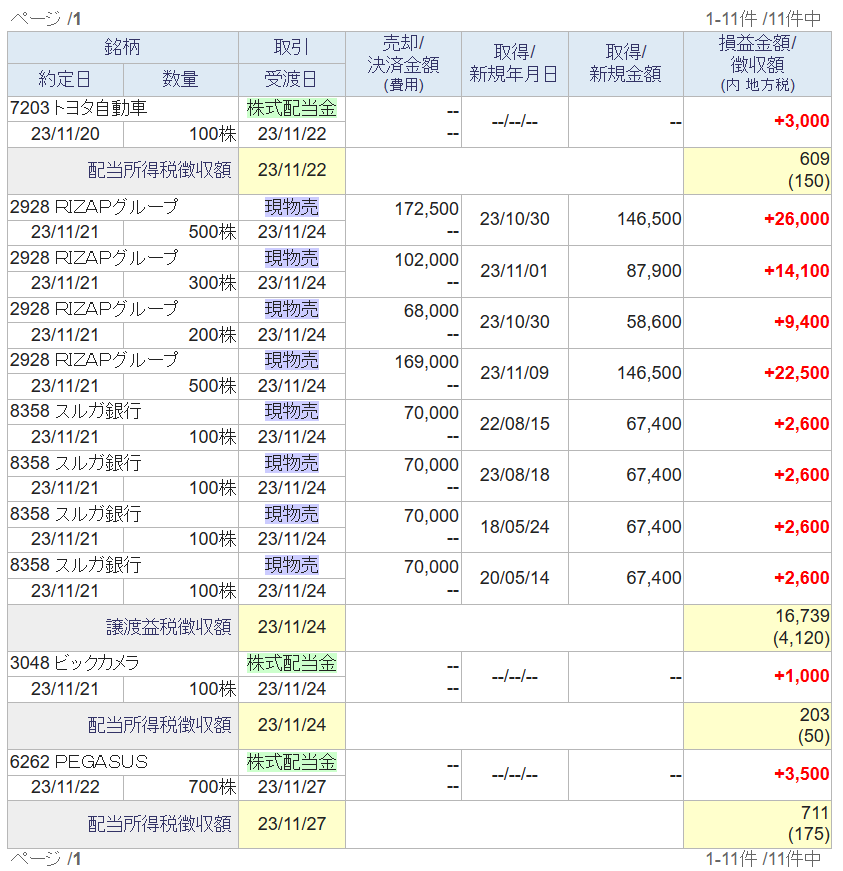The height and width of the screenshot is (871, 843).
Task: Click the 23/11/01 acquisition date
Action: (x=514, y=271)
